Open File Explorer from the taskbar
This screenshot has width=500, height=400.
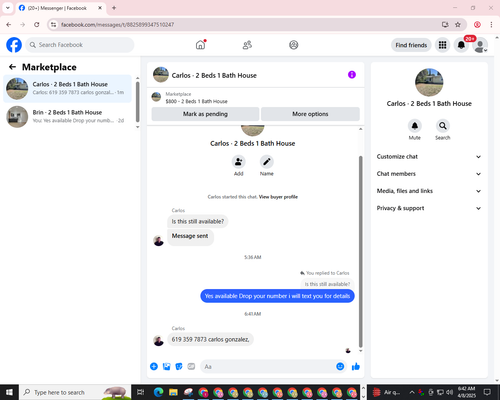173,392
